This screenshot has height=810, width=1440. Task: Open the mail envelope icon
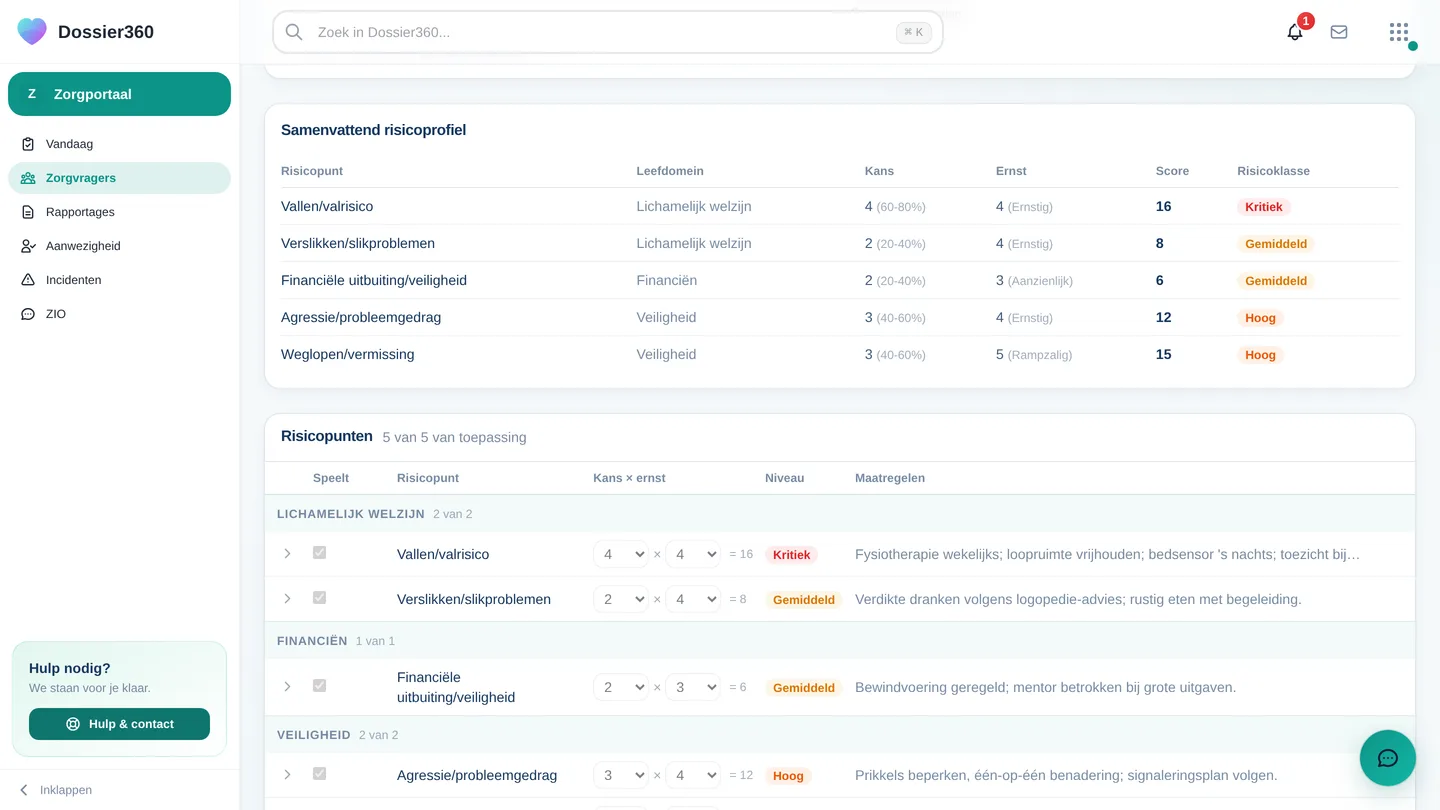pos(1339,32)
